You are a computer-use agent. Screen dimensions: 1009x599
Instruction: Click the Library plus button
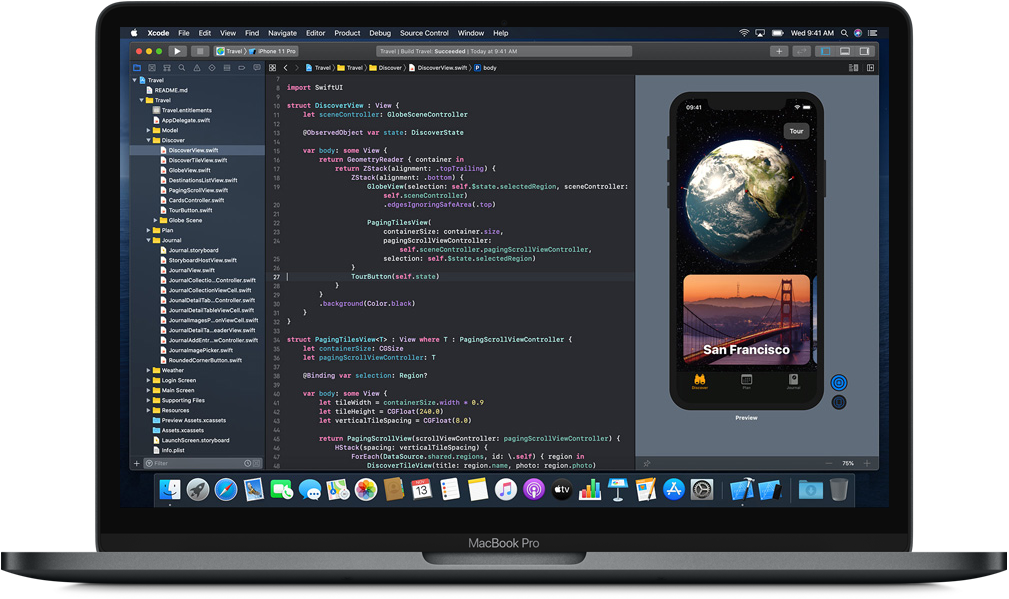point(779,51)
